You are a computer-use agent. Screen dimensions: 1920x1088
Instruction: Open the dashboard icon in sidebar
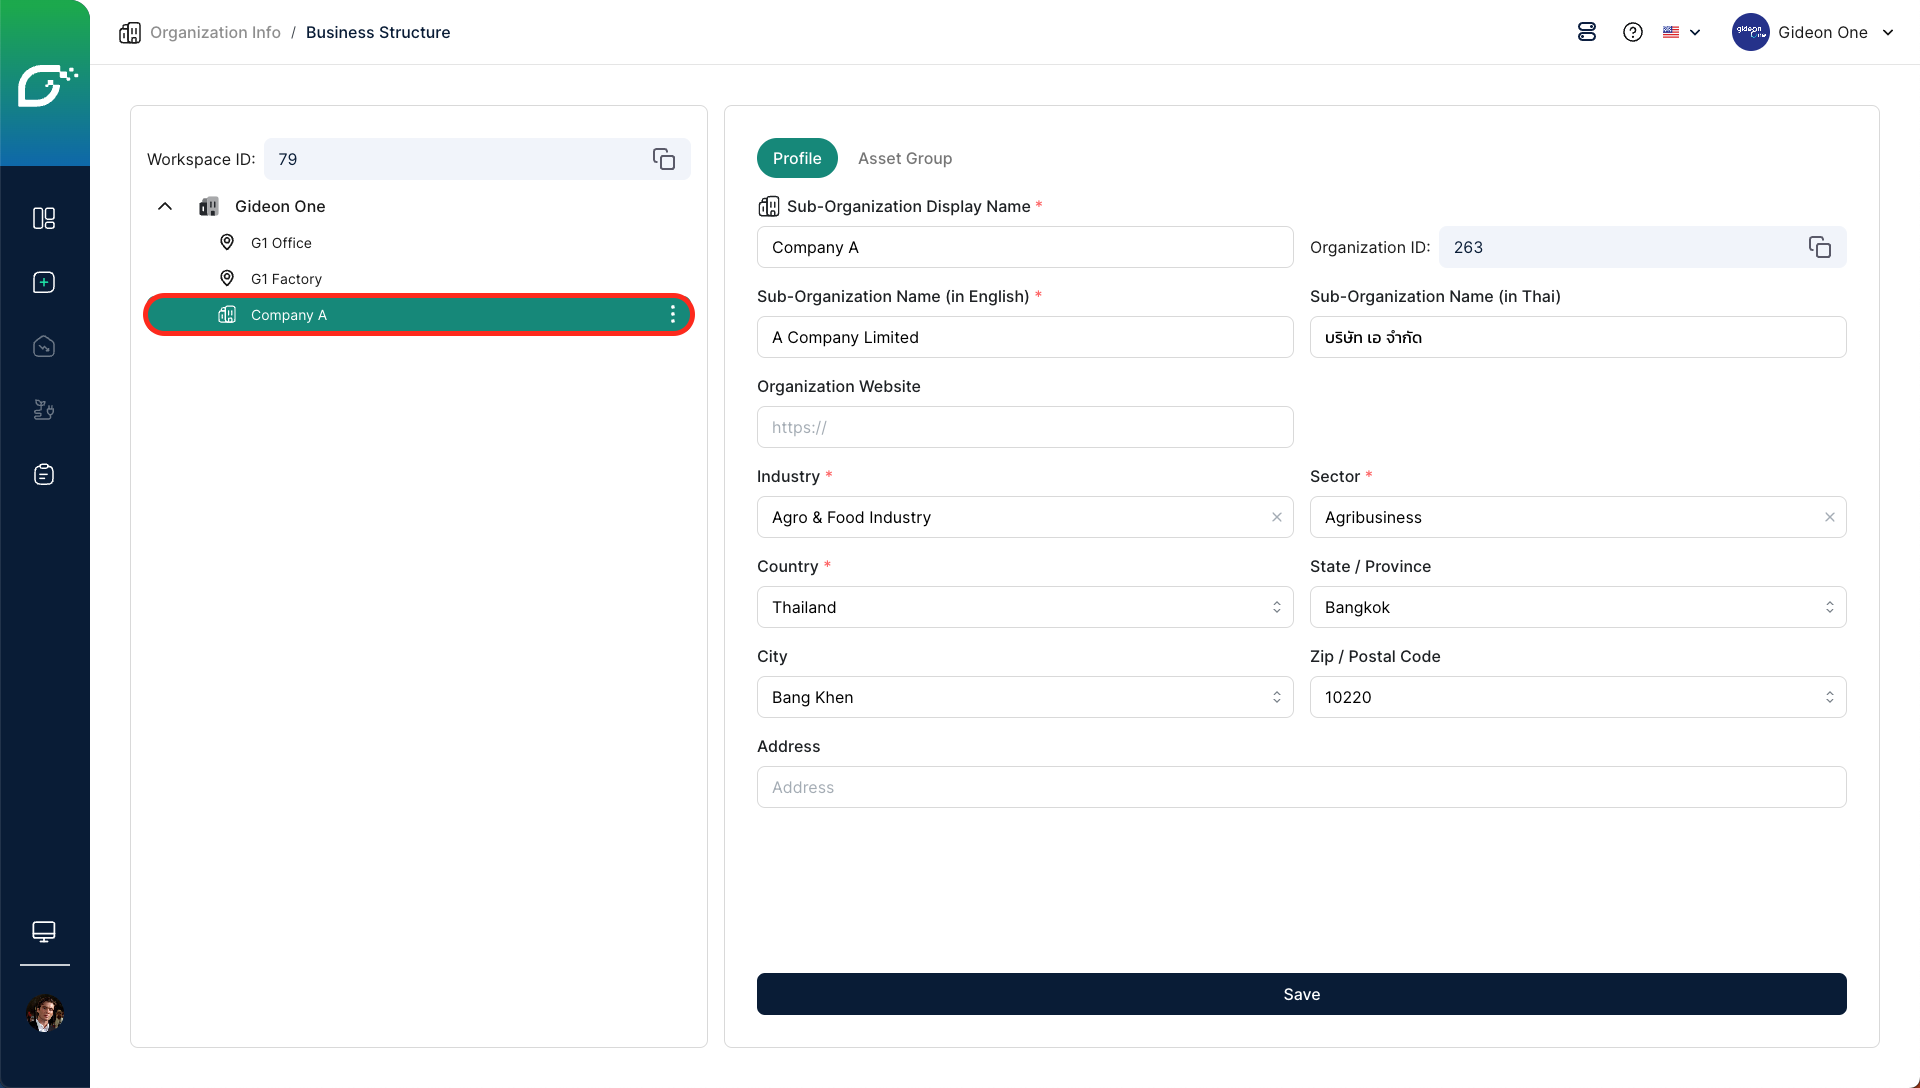44,218
